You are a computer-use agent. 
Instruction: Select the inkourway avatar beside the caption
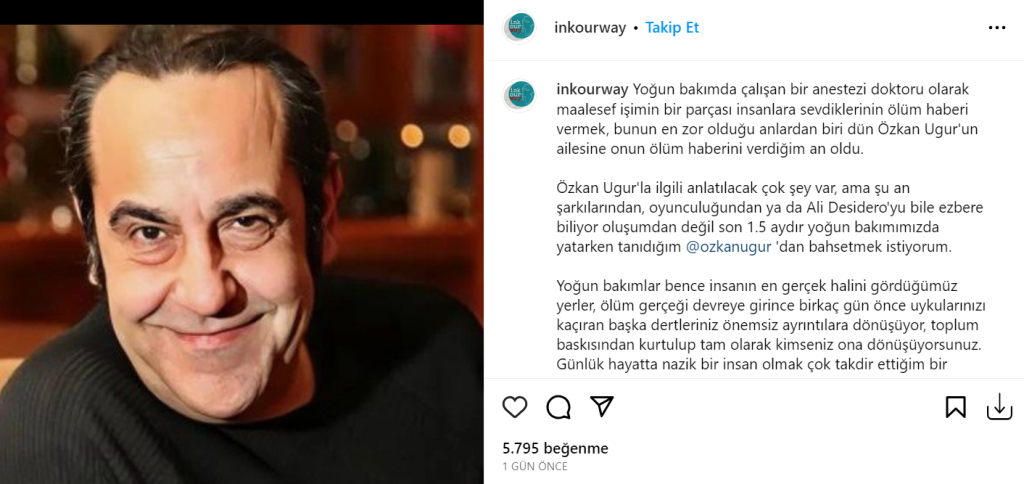(520, 95)
